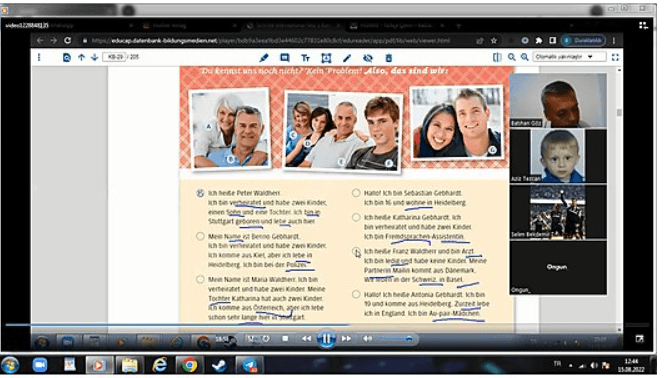This screenshot has width=664, height=378.
Task: Select radio button for Peter Waldherr text
Action: pyautogui.click(x=200, y=193)
